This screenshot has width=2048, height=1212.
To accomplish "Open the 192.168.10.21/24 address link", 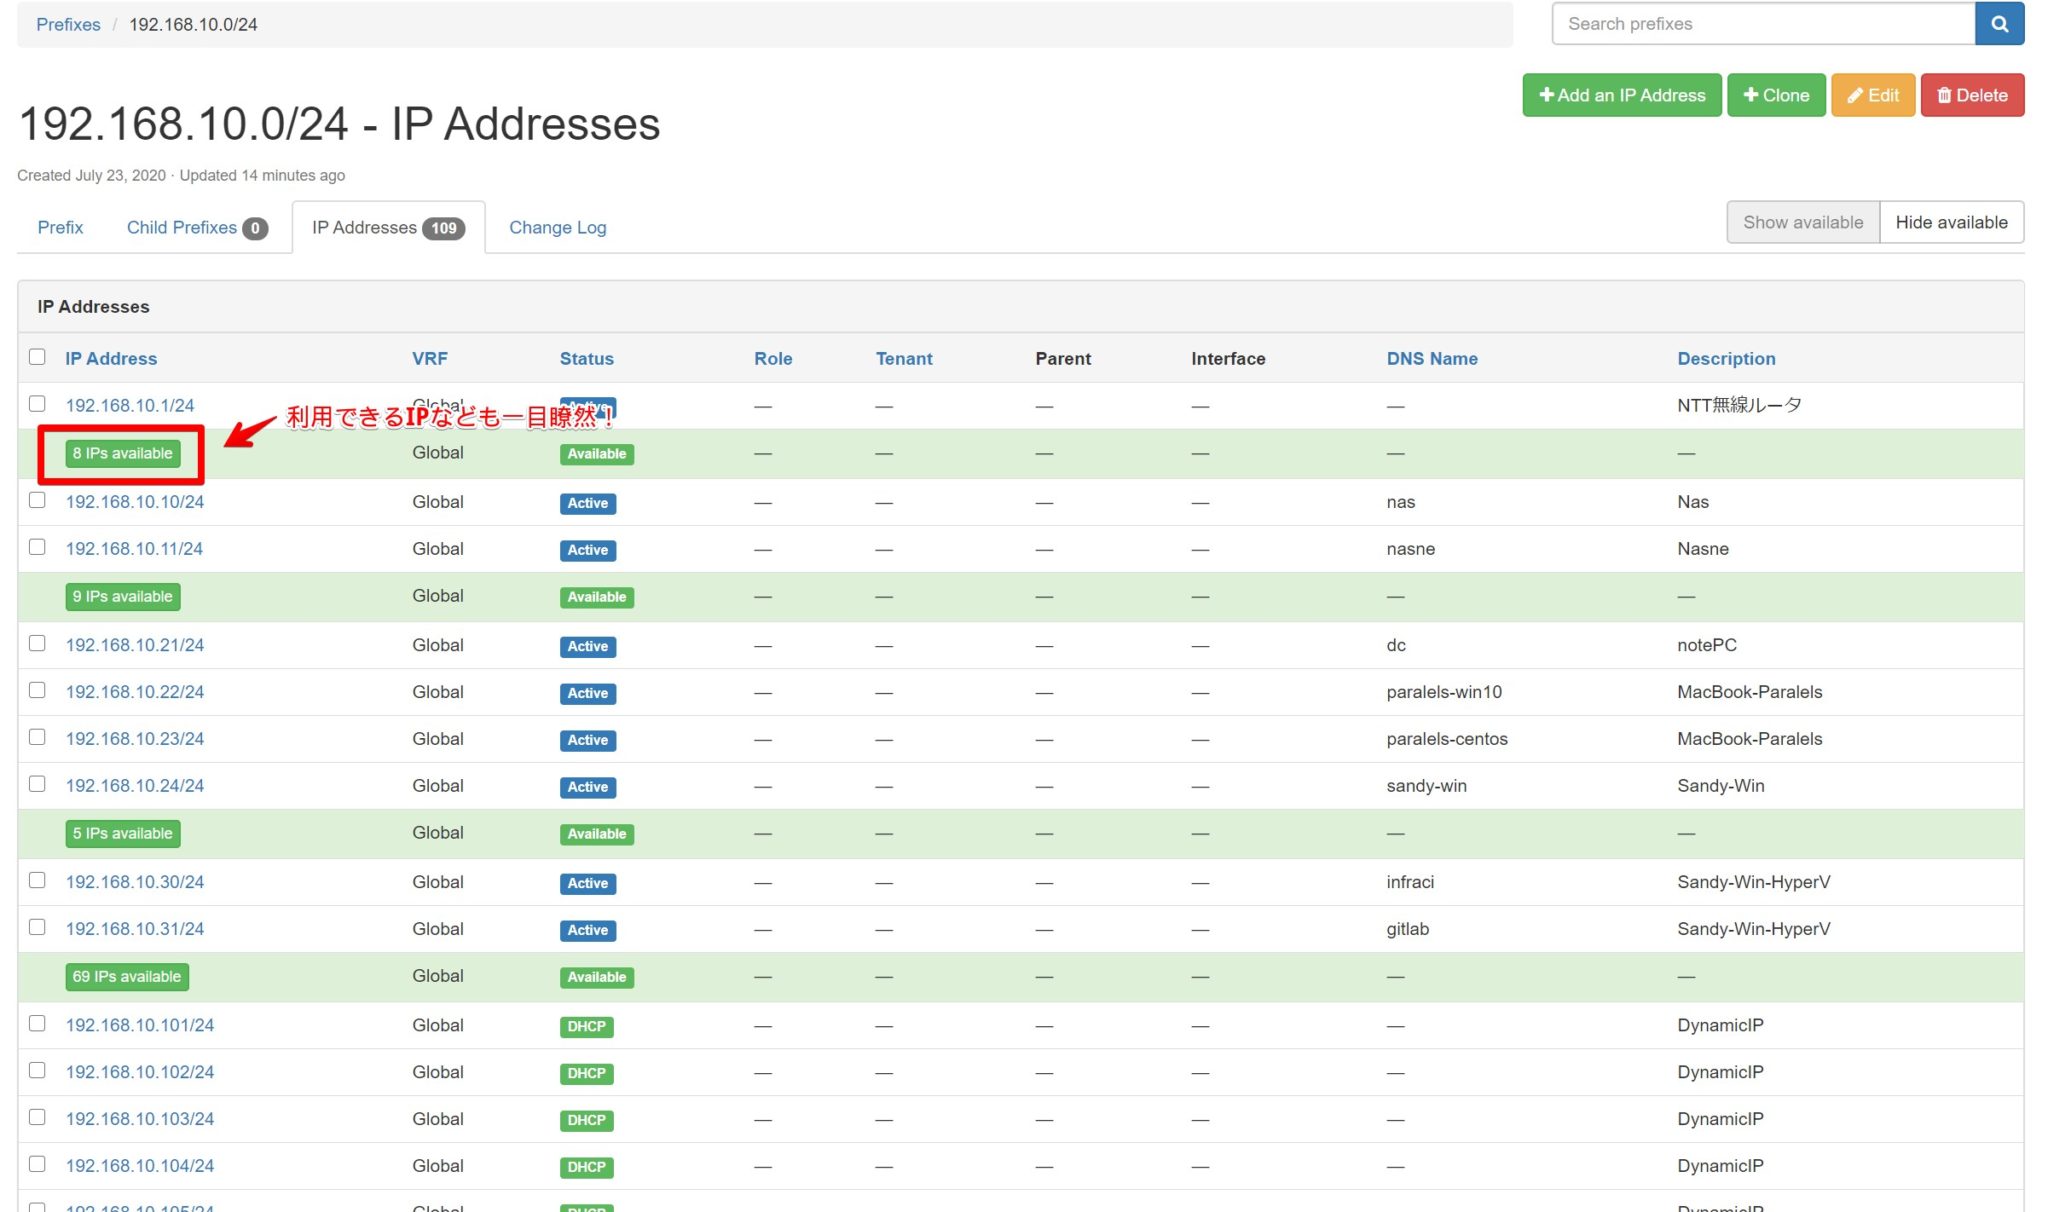I will [134, 645].
